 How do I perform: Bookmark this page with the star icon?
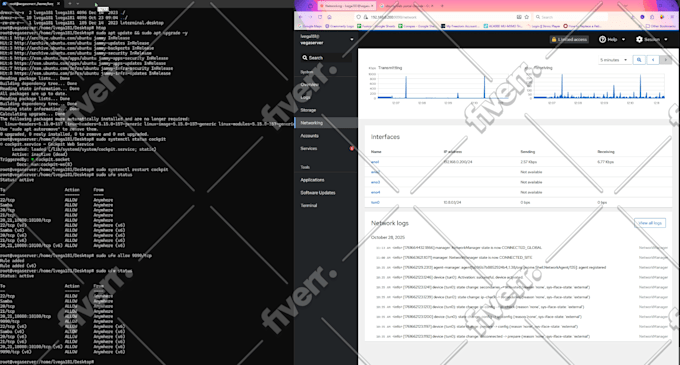point(526,17)
